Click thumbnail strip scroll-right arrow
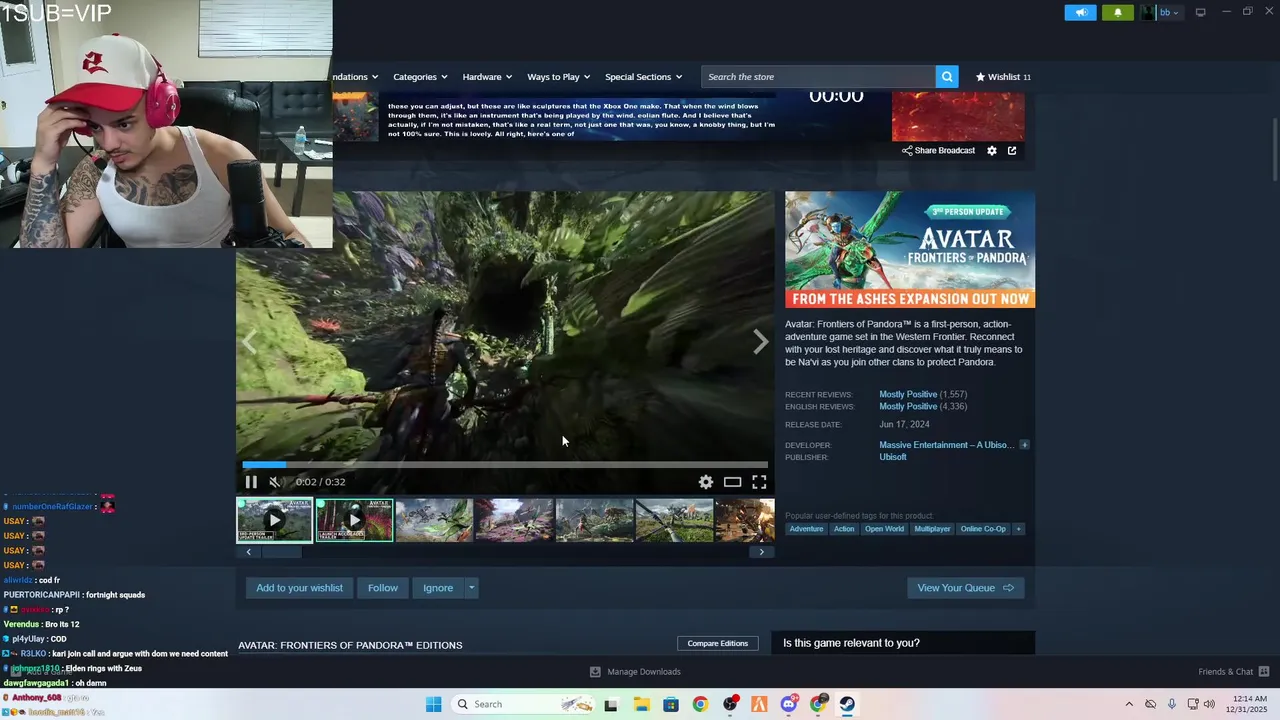This screenshot has height=720, width=1280. (x=762, y=552)
